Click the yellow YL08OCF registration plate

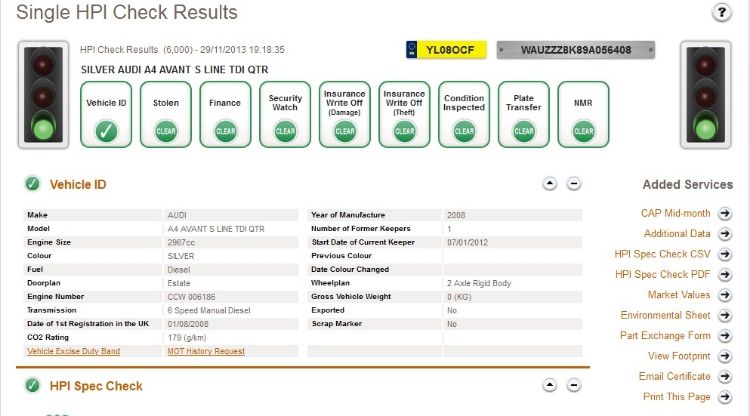(x=446, y=50)
